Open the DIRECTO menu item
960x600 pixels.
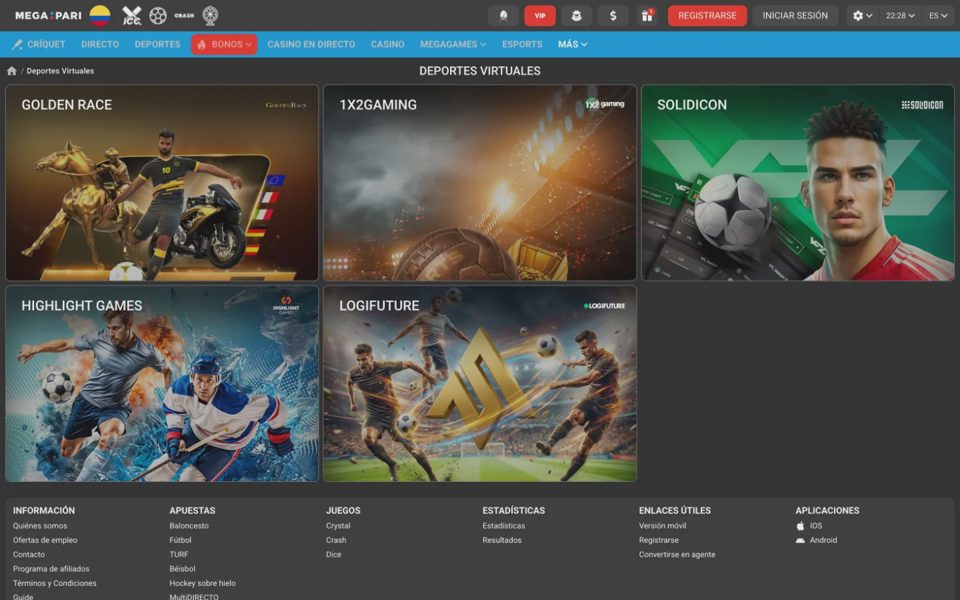[x=100, y=44]
